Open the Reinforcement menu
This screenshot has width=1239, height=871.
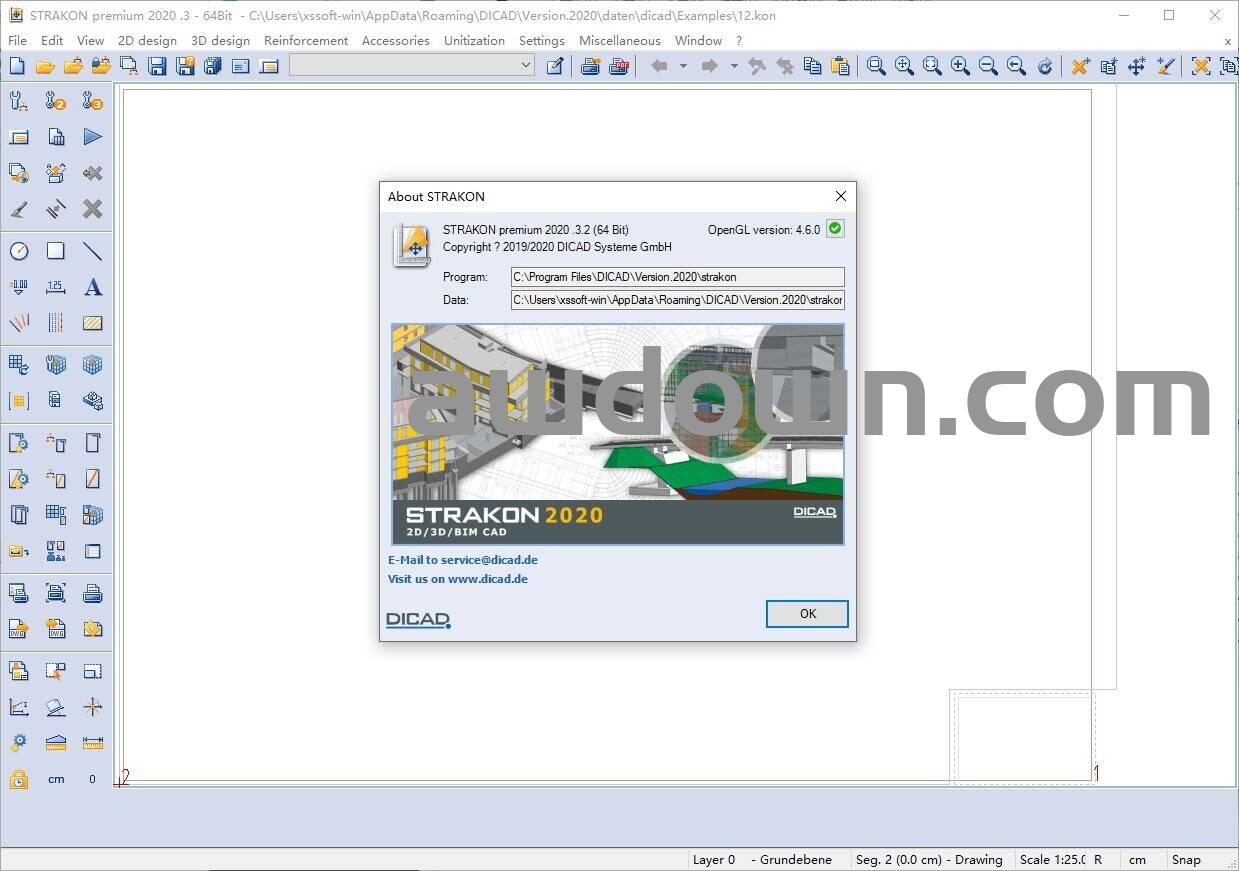click(x=306, y=41)
